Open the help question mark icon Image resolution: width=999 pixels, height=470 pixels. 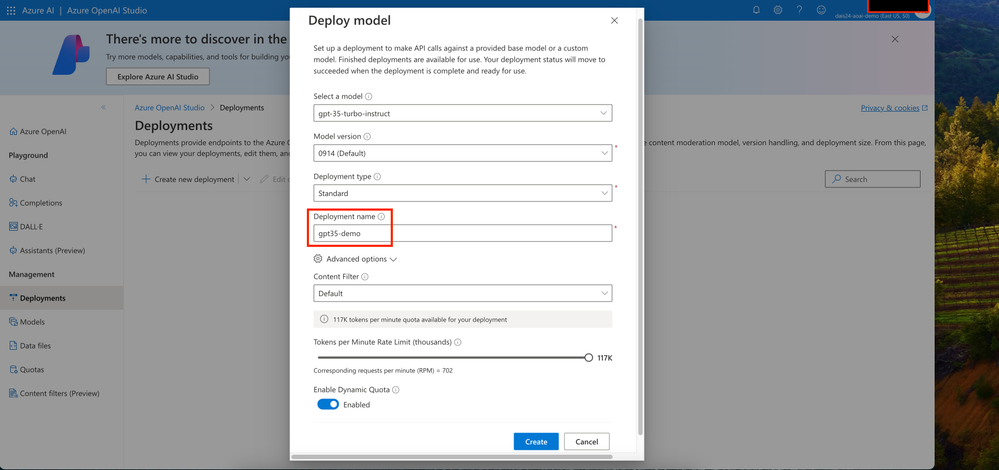point(800,10)
